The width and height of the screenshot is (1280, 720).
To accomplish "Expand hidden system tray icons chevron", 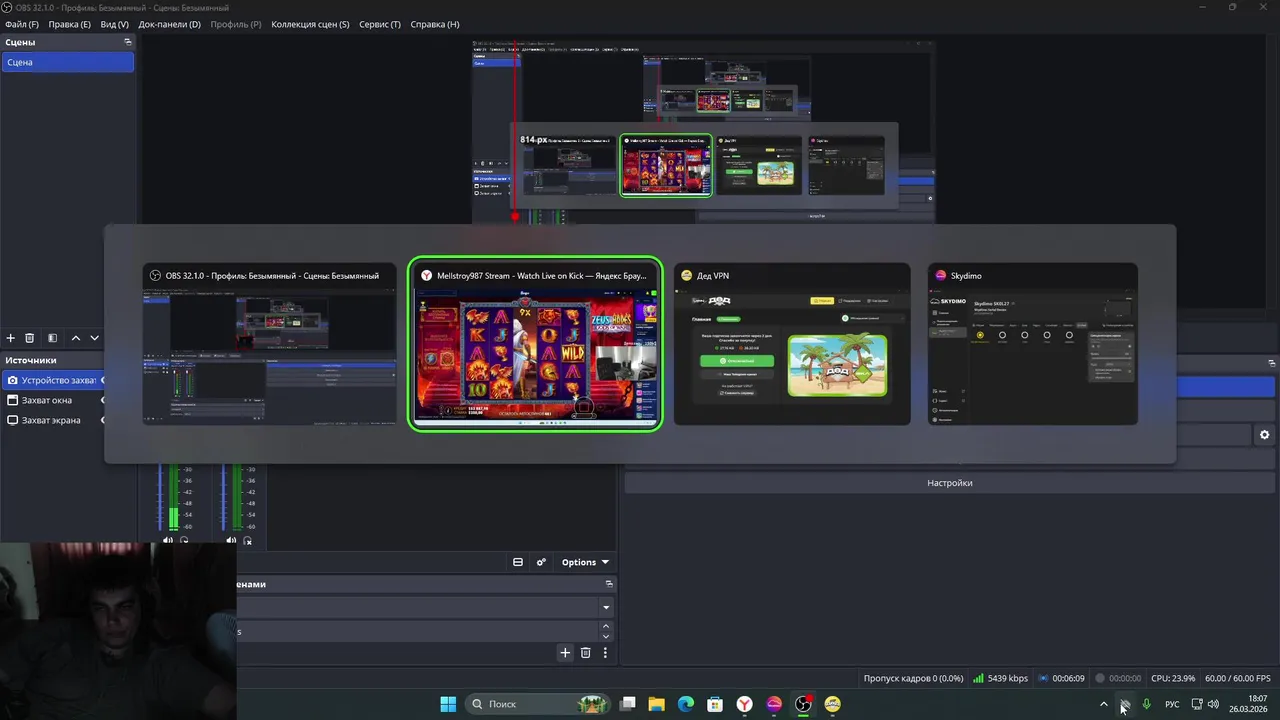I will [1104, 704].
